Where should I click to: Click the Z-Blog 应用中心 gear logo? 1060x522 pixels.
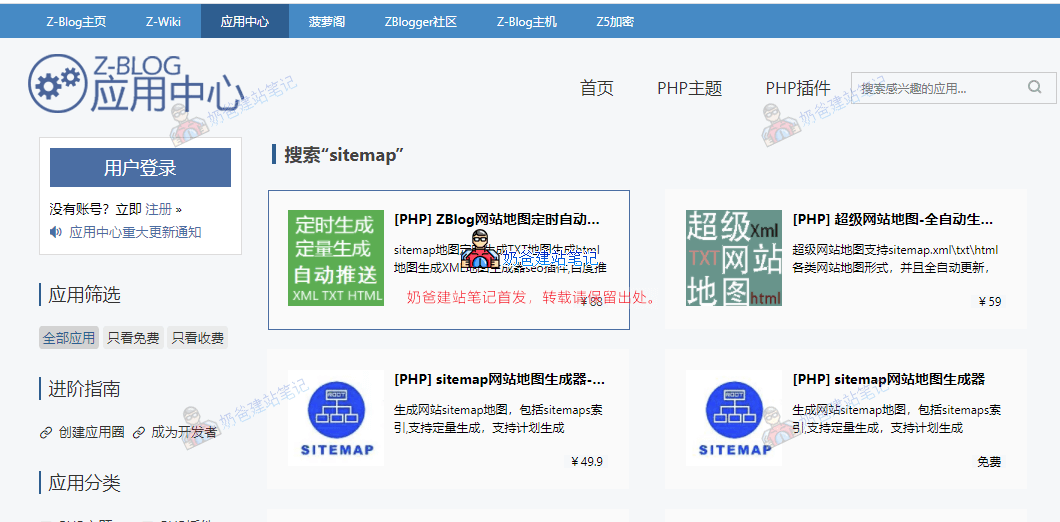point(58,85)
